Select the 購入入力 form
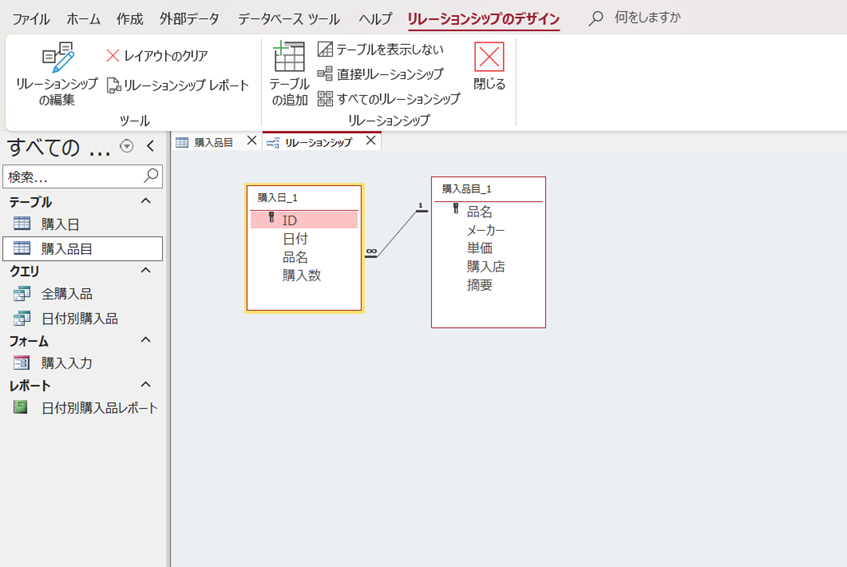Viewport: 847px width, 567px height. pyautogui.click(x=66, y=363)
